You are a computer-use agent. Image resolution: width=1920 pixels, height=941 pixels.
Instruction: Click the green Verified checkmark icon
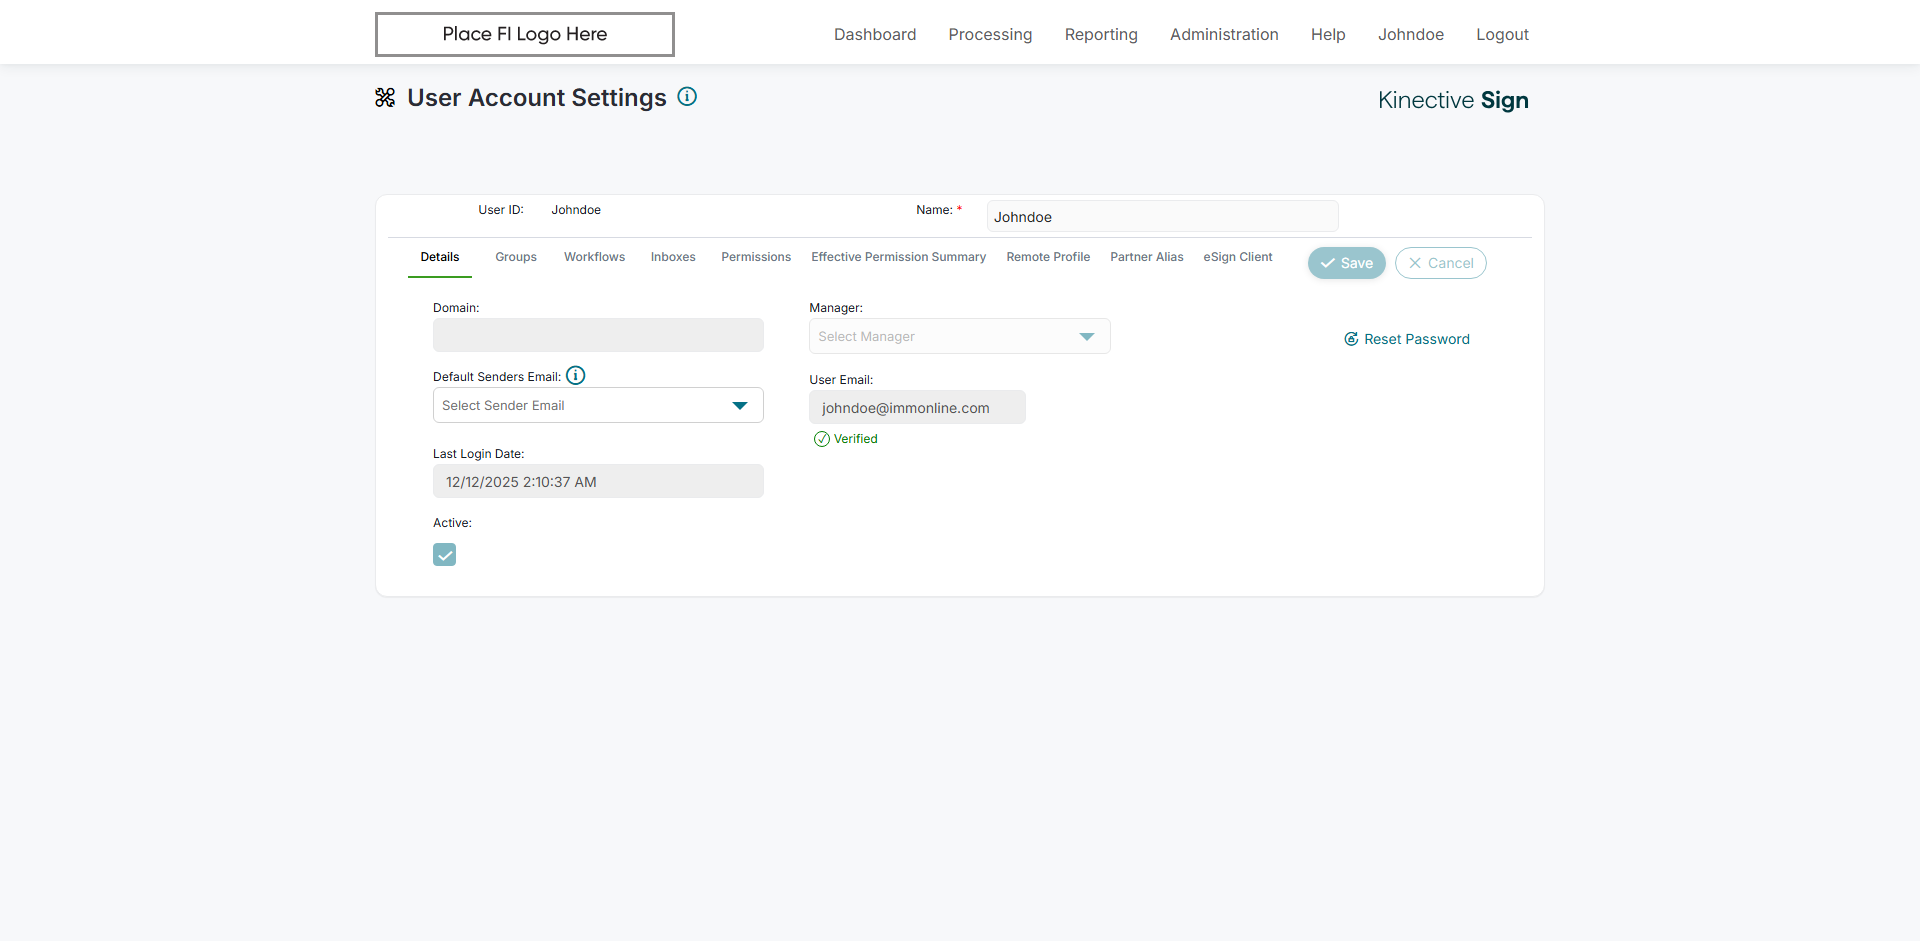822,439
